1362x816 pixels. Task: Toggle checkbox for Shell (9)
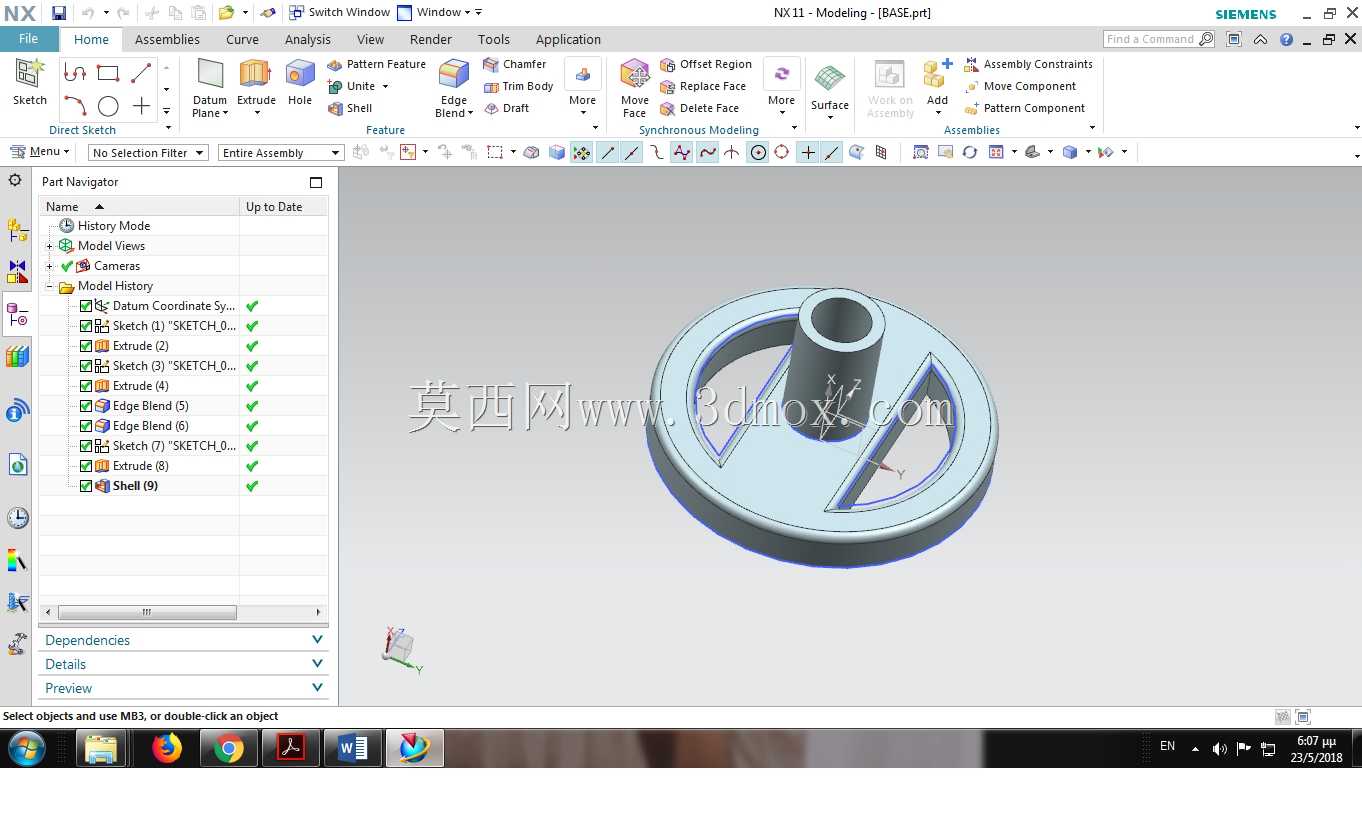click(x=86, y=486)
